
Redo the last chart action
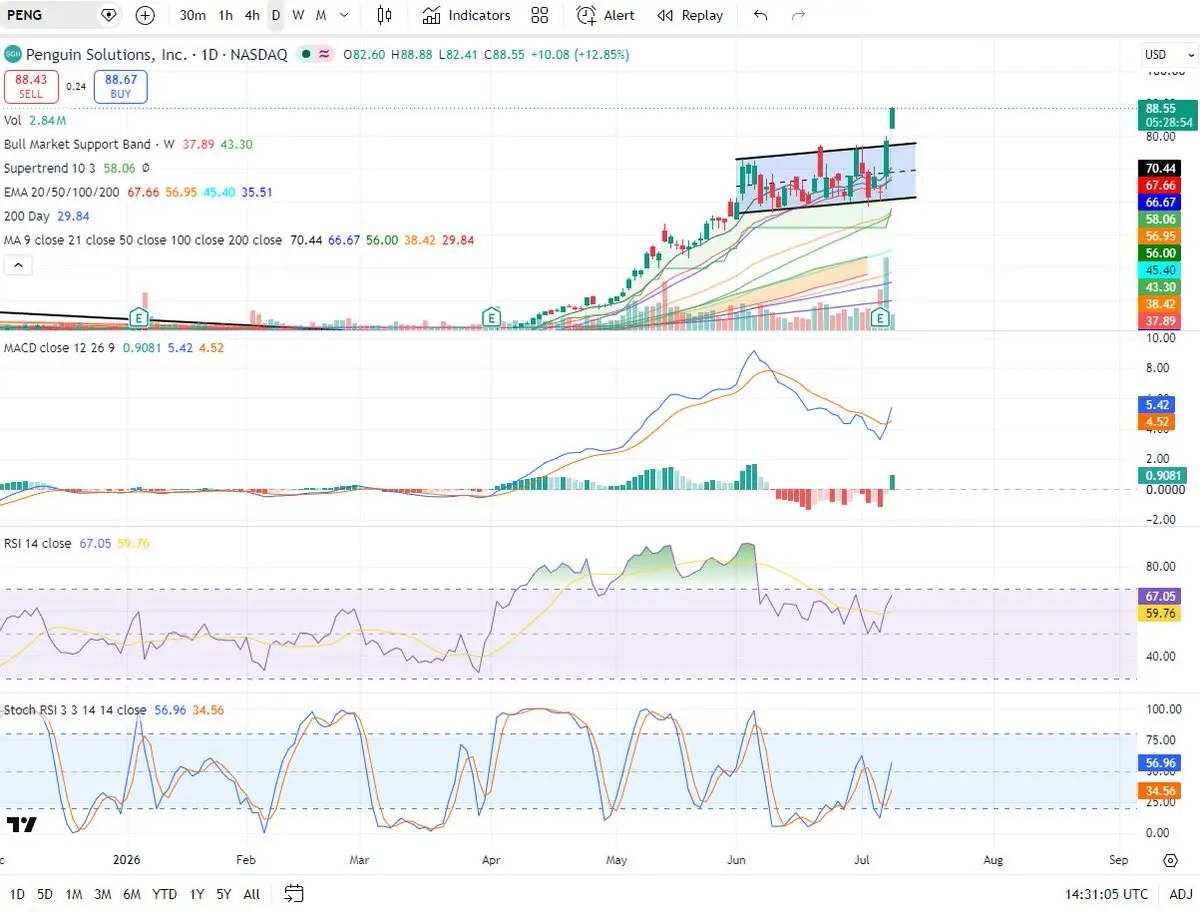click(x=798, y=15)
